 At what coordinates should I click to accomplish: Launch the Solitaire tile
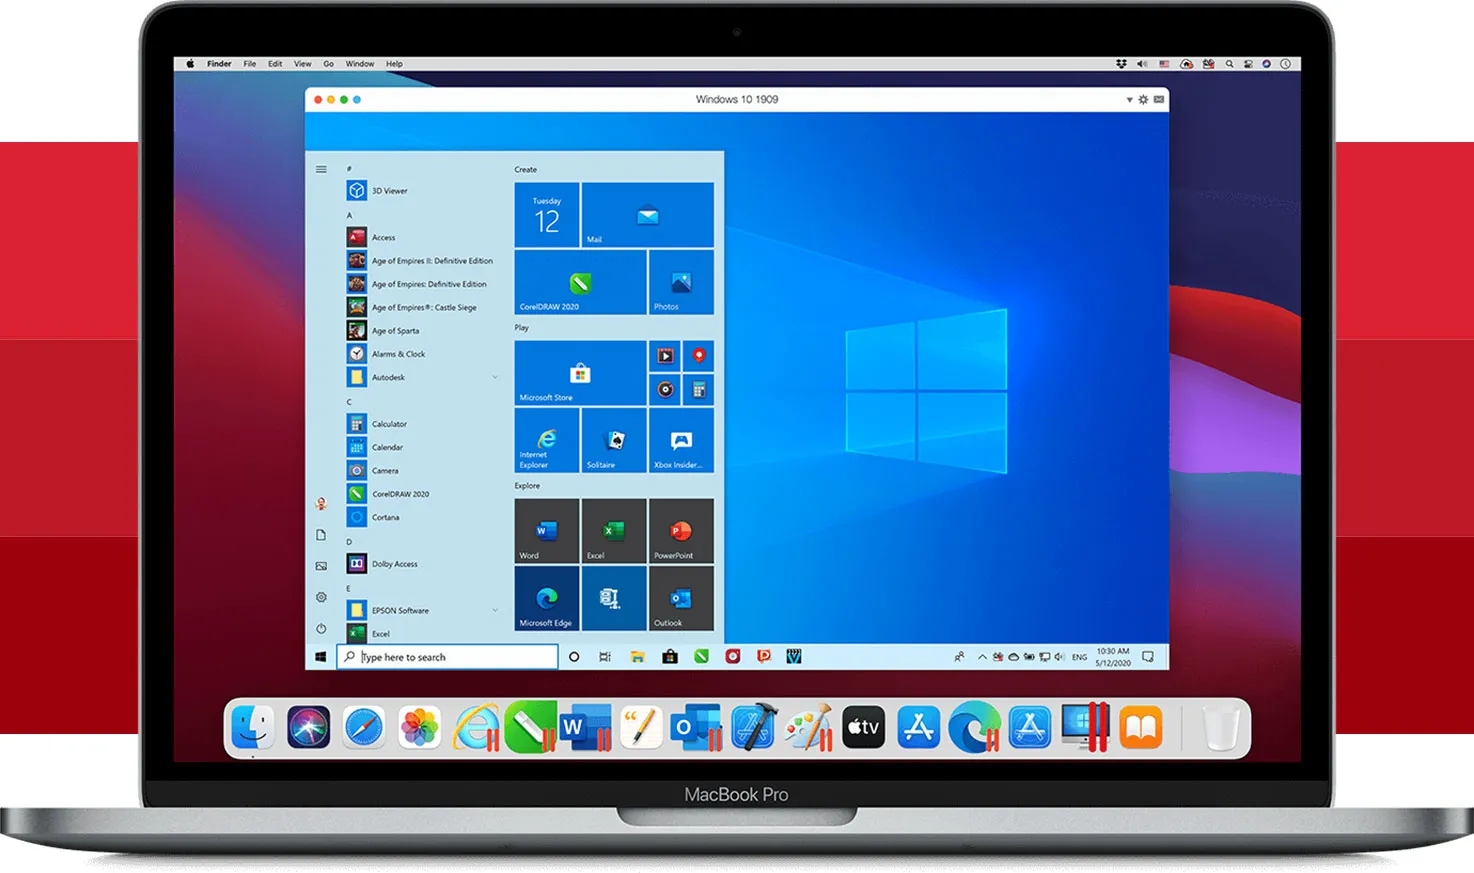(614, 440)
